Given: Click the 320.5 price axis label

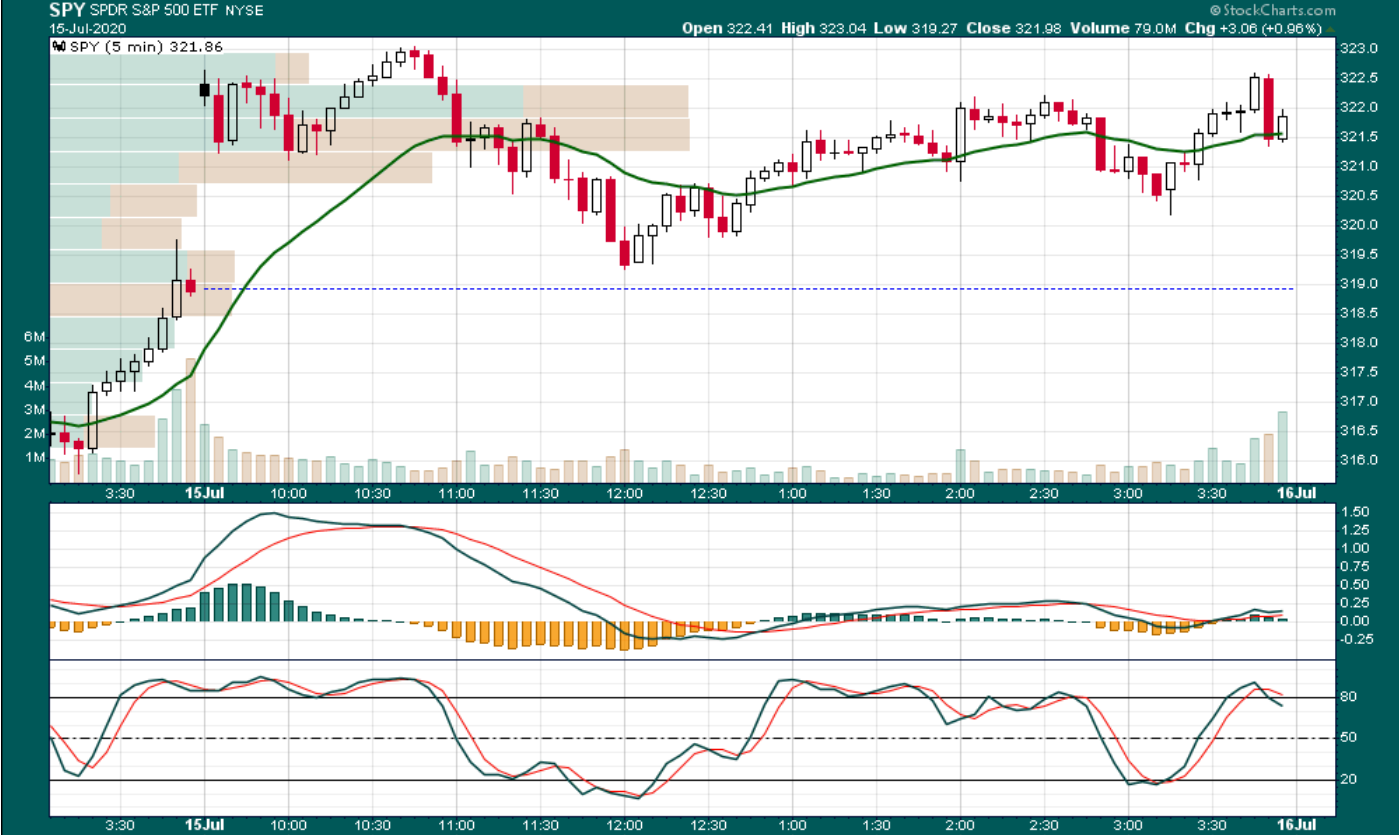Looking at the screenshot, I should (1358, 195).
